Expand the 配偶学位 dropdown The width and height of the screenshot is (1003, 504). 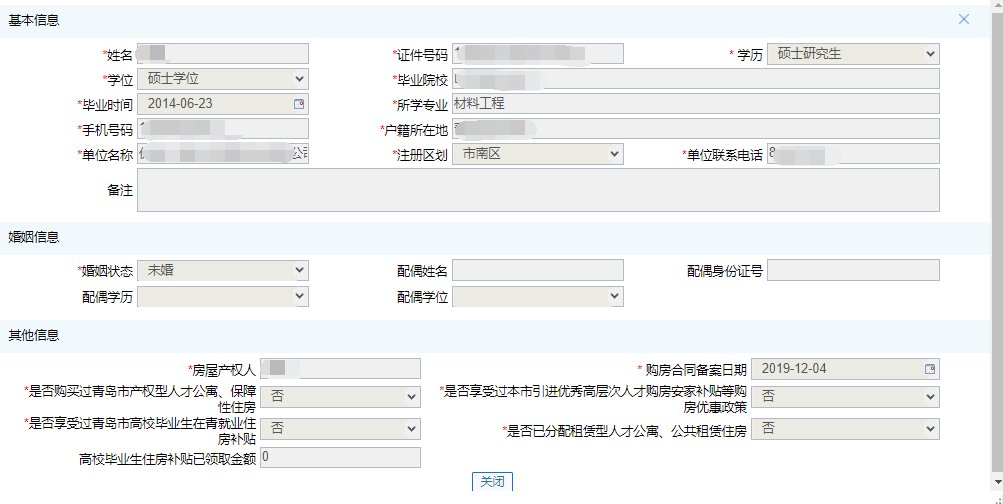click(538, 297)
